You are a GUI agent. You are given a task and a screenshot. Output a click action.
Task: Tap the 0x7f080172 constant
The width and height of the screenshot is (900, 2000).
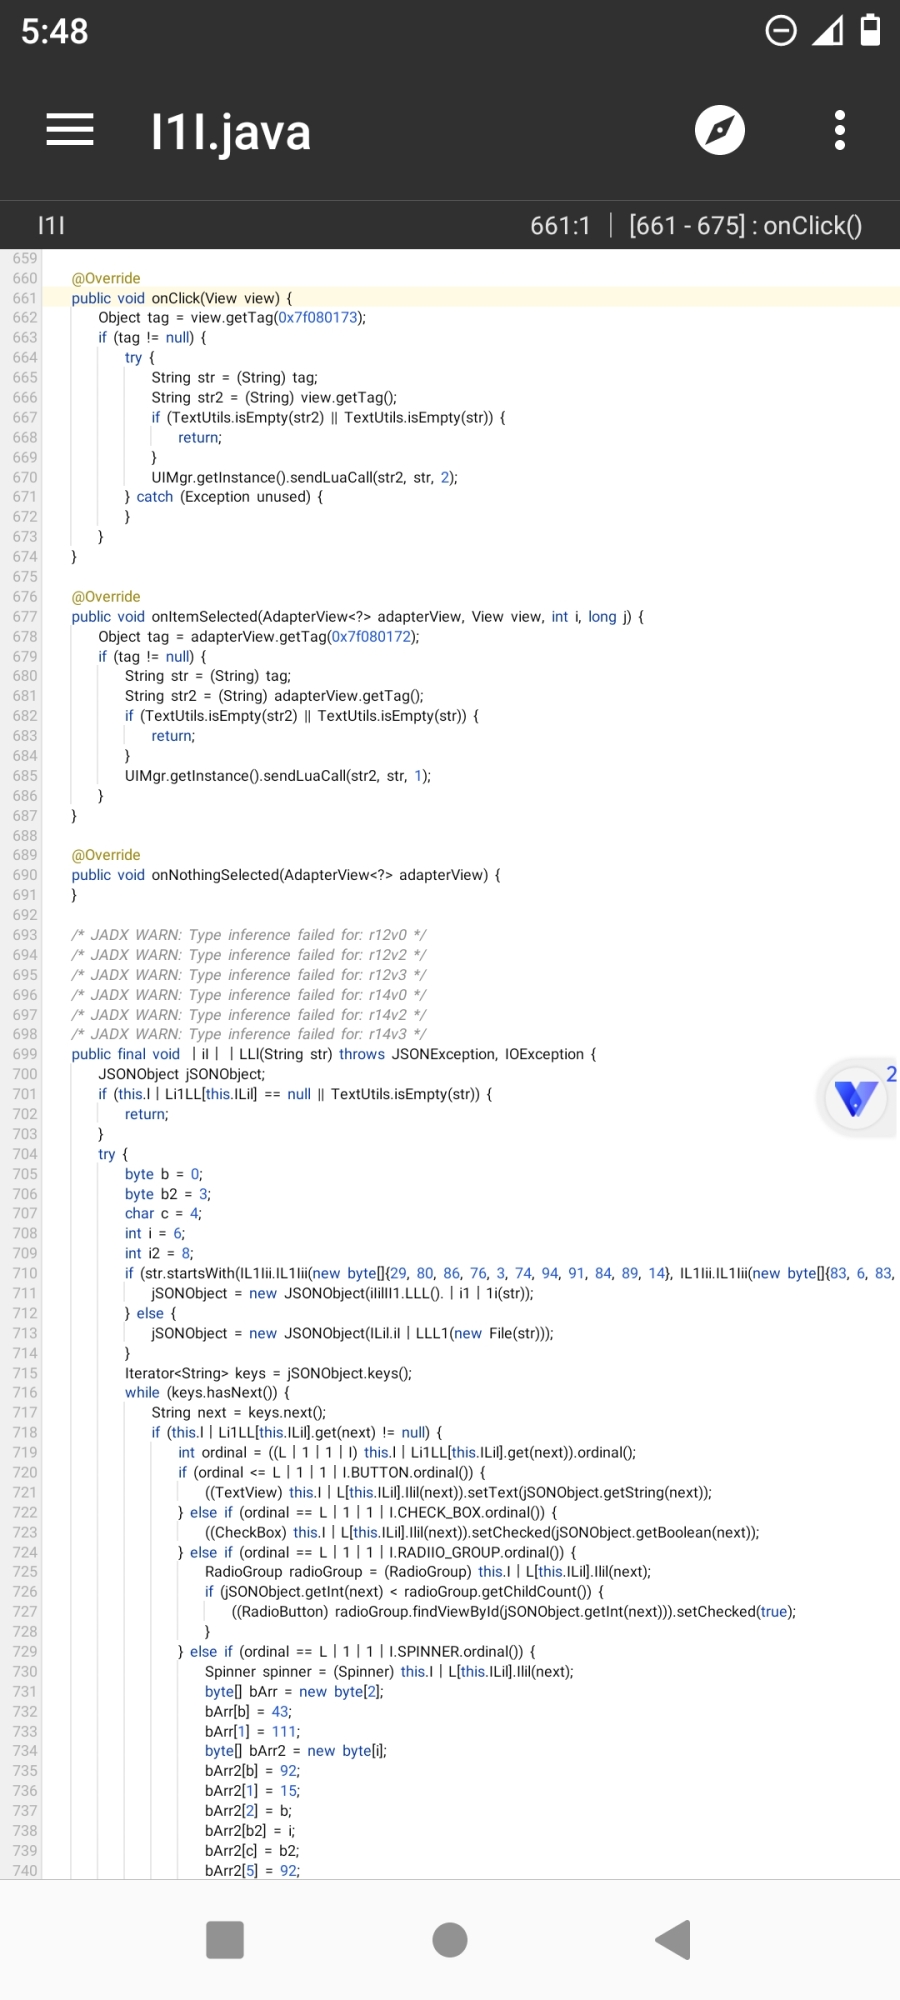coord(371,637)
